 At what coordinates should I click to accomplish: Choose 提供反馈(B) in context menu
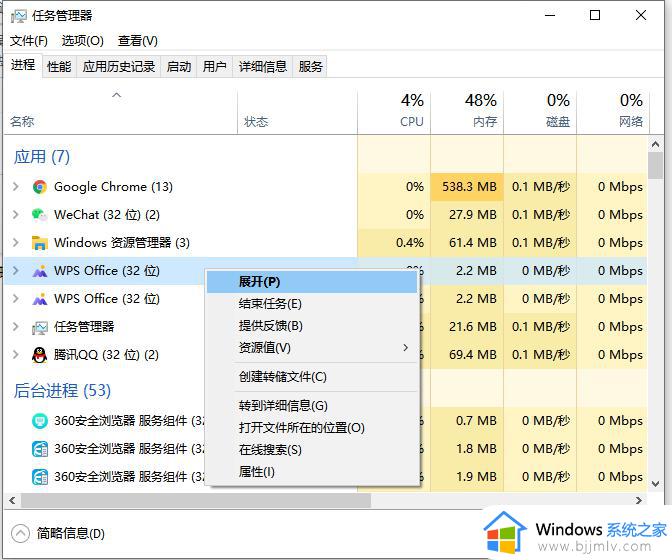point(312,326)
